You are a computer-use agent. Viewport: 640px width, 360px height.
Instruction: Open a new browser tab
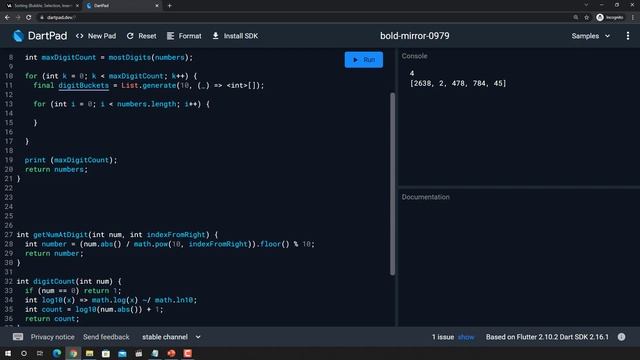point(169,6)
